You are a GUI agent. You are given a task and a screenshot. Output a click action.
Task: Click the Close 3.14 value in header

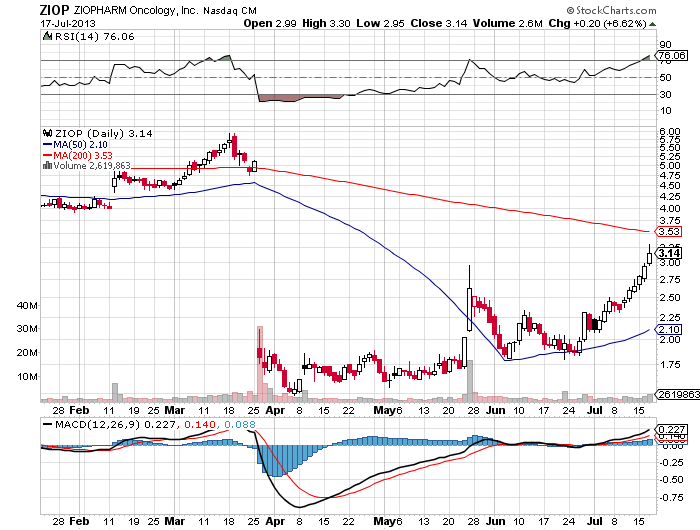[438, 23]
